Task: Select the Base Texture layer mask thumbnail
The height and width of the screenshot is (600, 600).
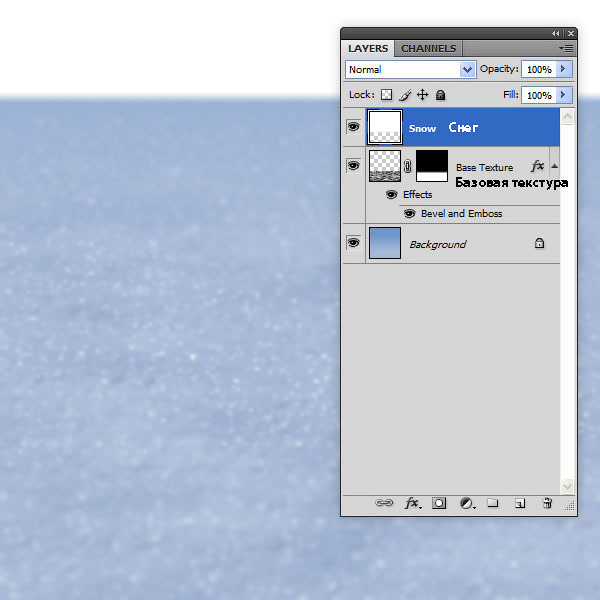Action: coord(432,166)
